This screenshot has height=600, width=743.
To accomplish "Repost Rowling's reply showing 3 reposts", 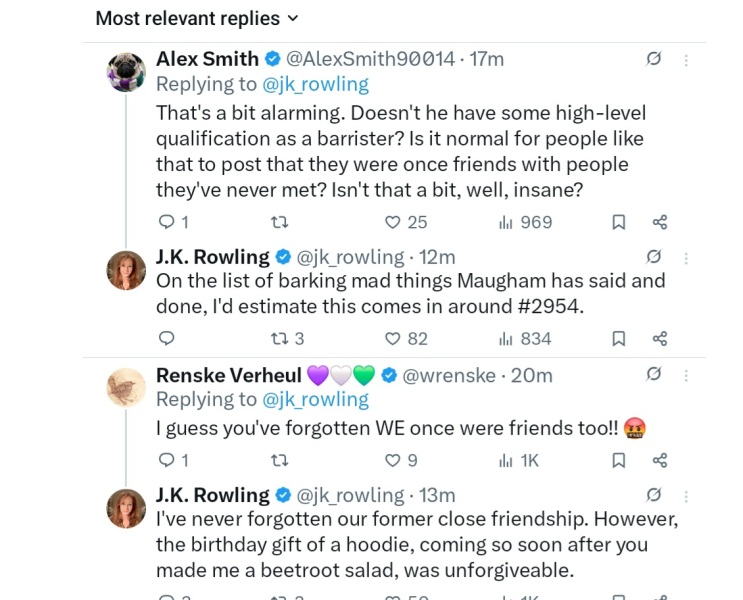I will point(280,338).
